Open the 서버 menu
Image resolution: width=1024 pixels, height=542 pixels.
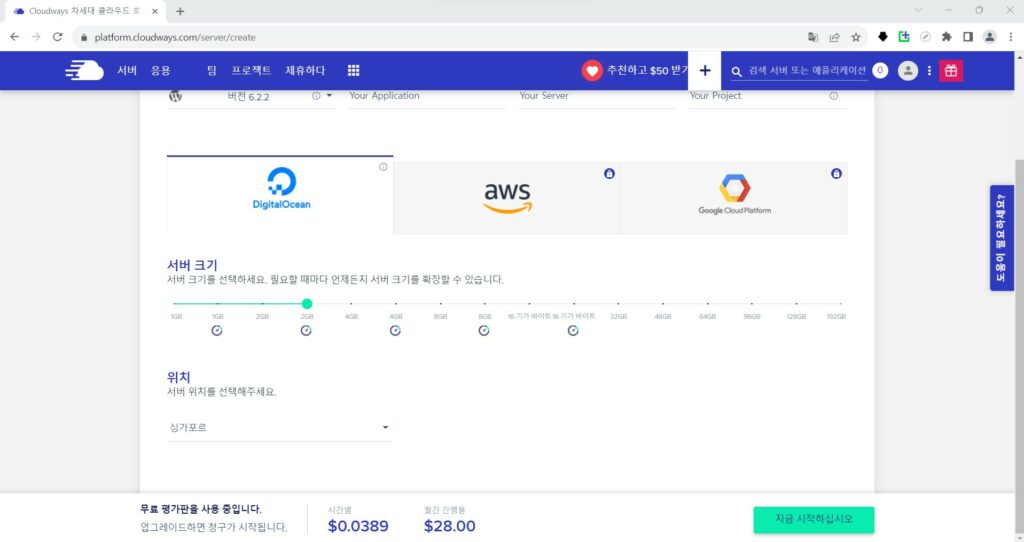tap(127, 71)
